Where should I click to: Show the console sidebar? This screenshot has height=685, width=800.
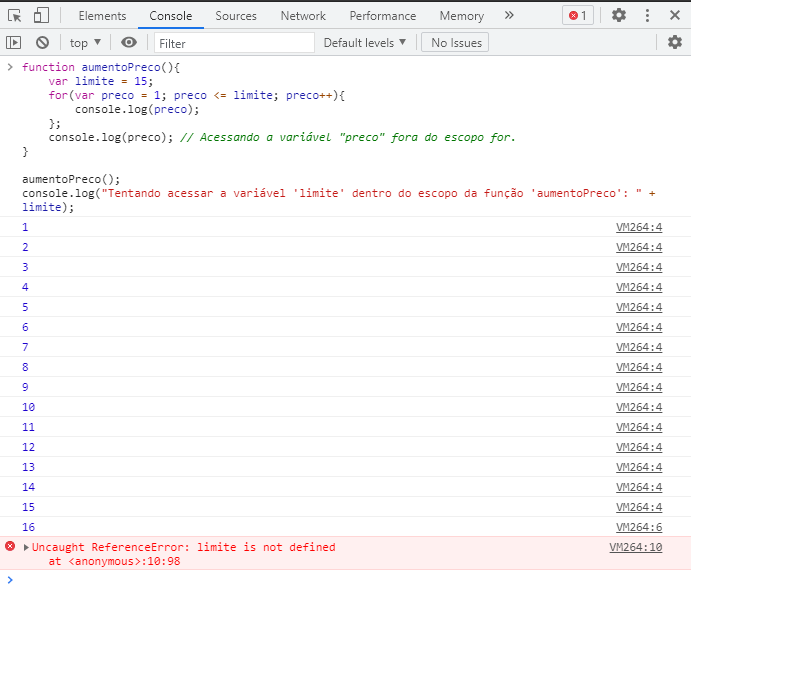pos(14,42)
